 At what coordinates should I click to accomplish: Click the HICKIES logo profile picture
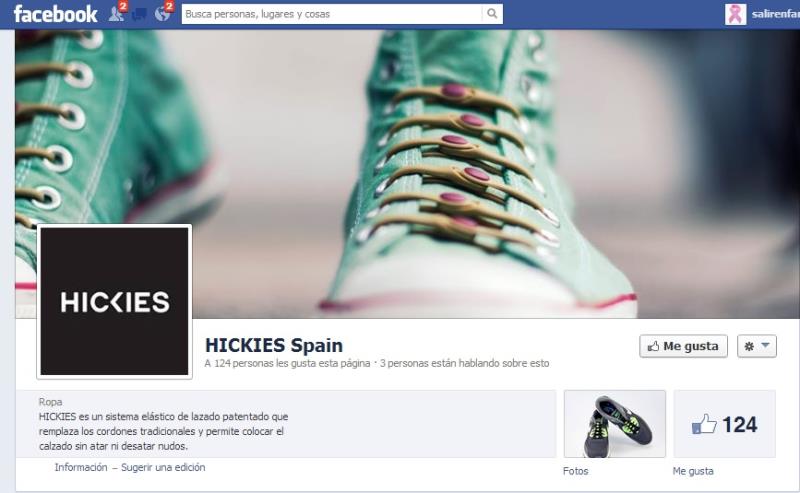(114, 302)
